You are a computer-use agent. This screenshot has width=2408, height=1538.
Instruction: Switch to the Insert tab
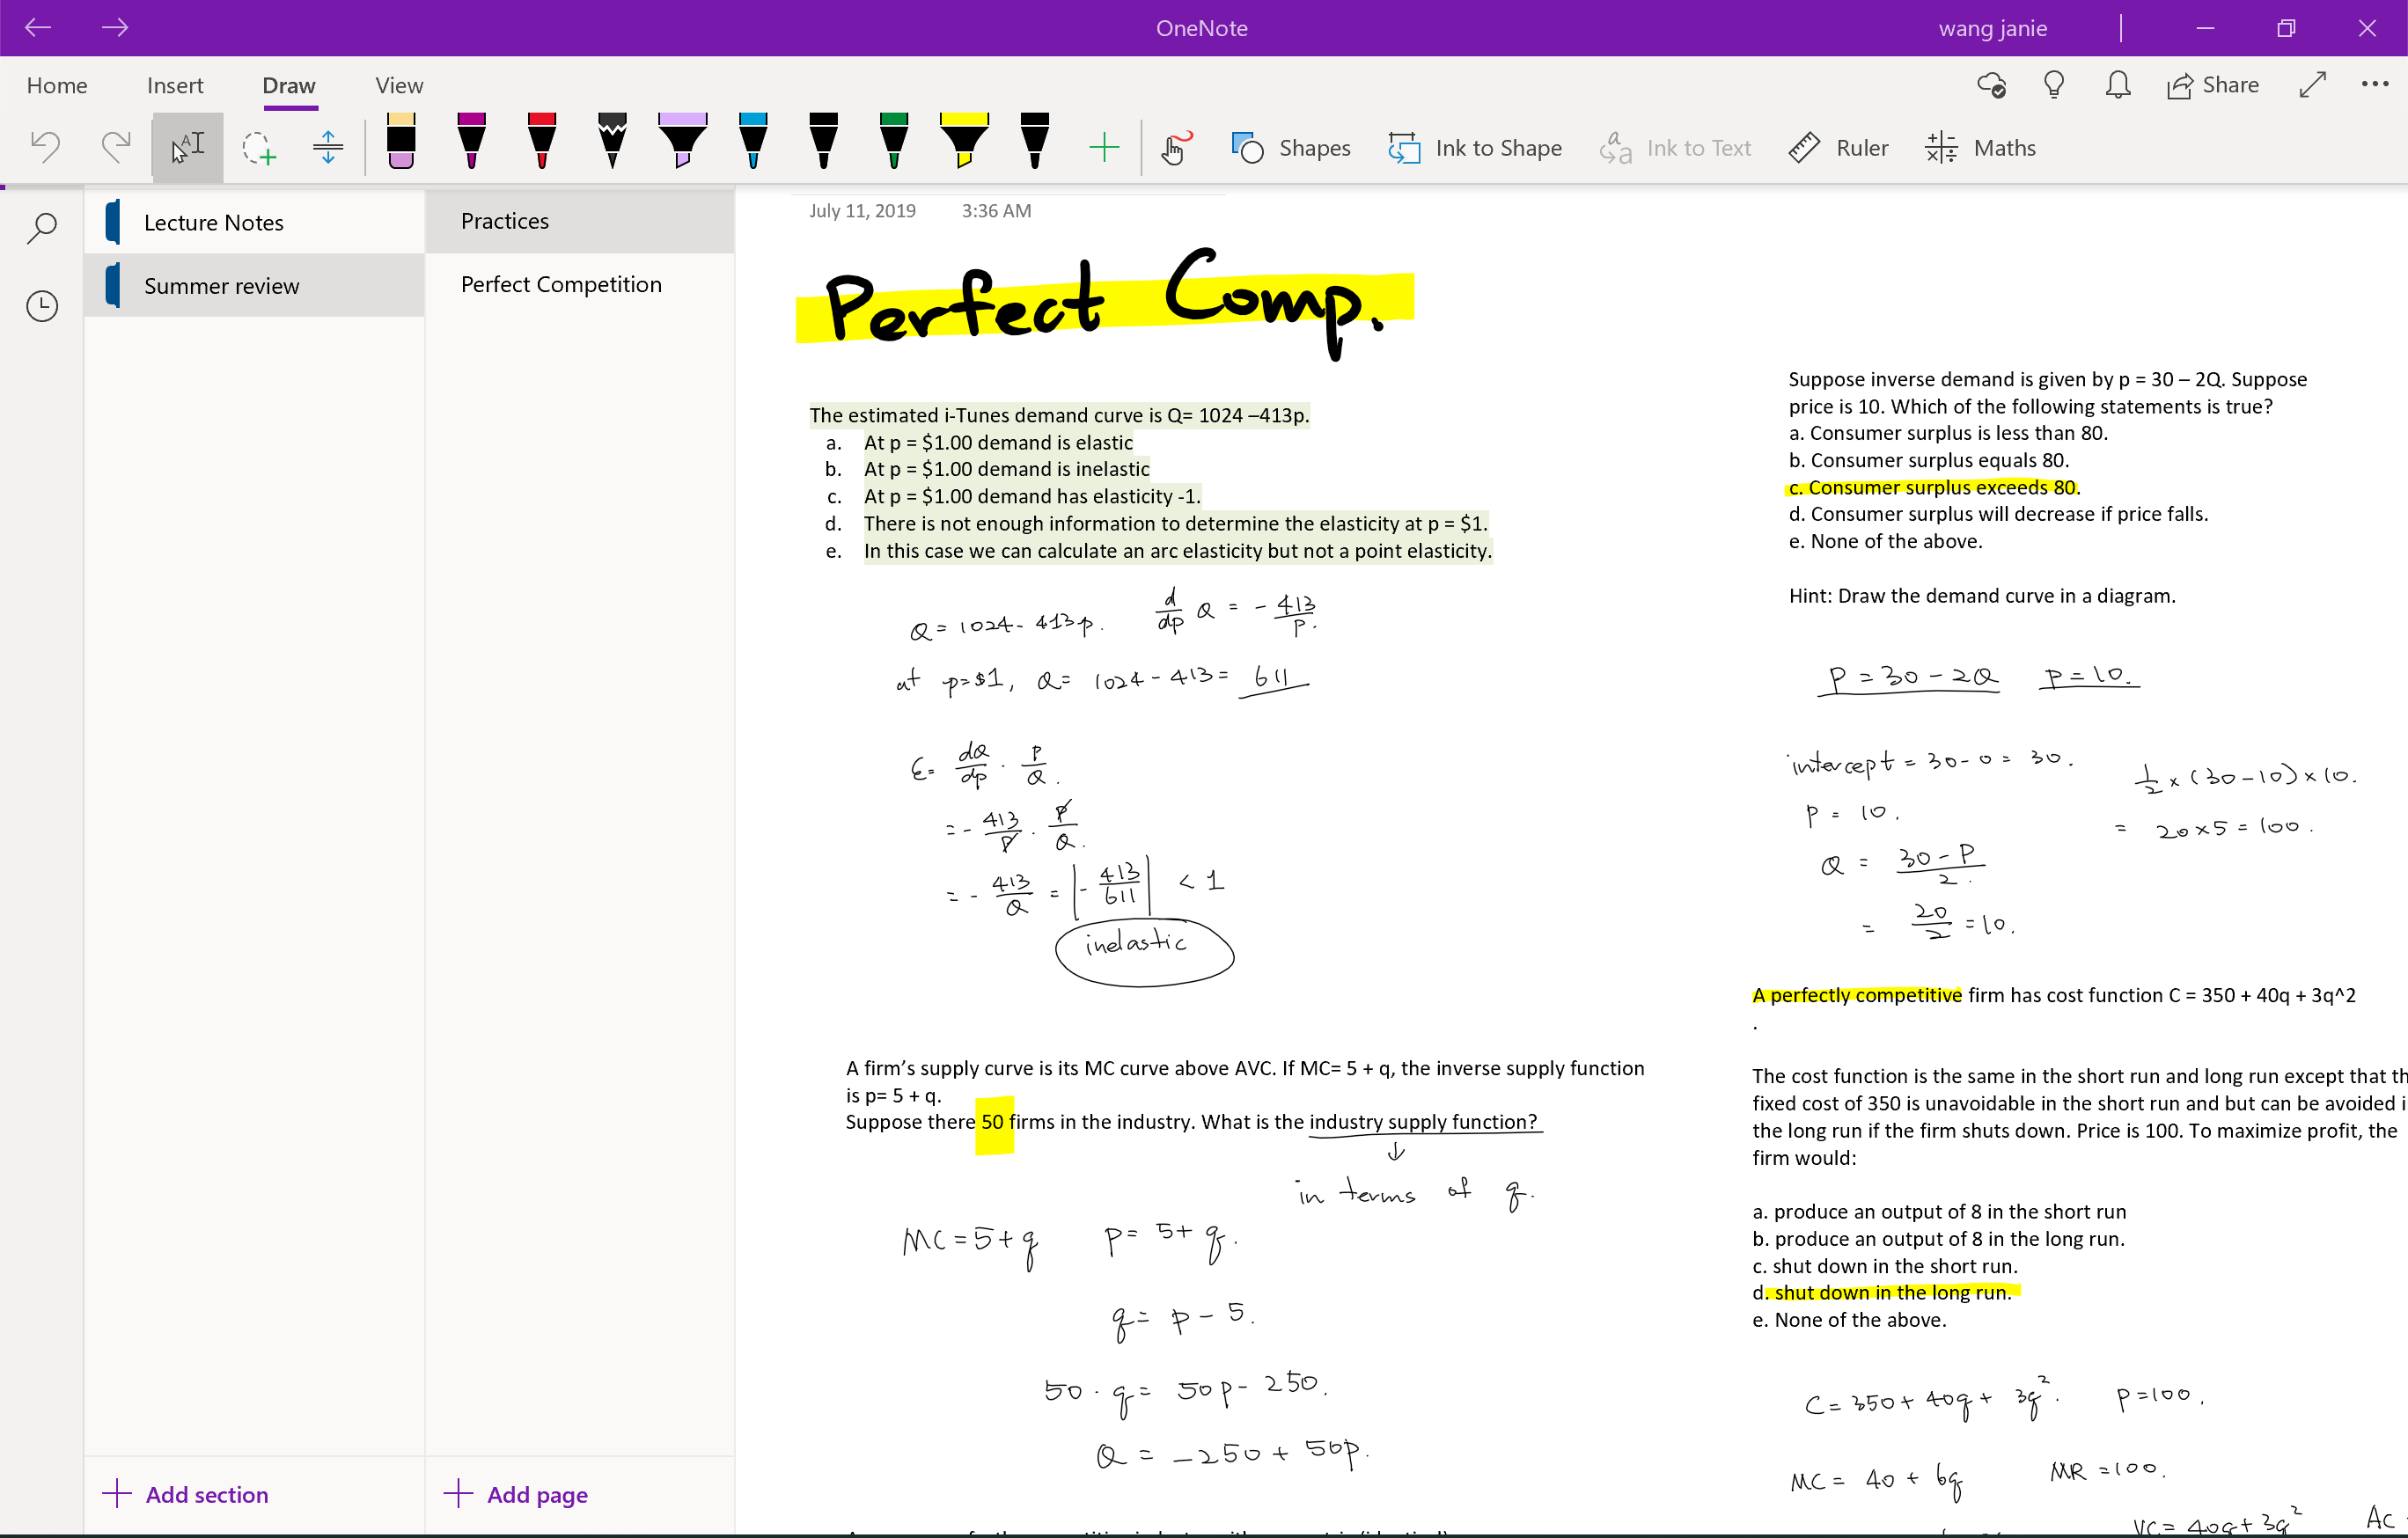point(175,84)
